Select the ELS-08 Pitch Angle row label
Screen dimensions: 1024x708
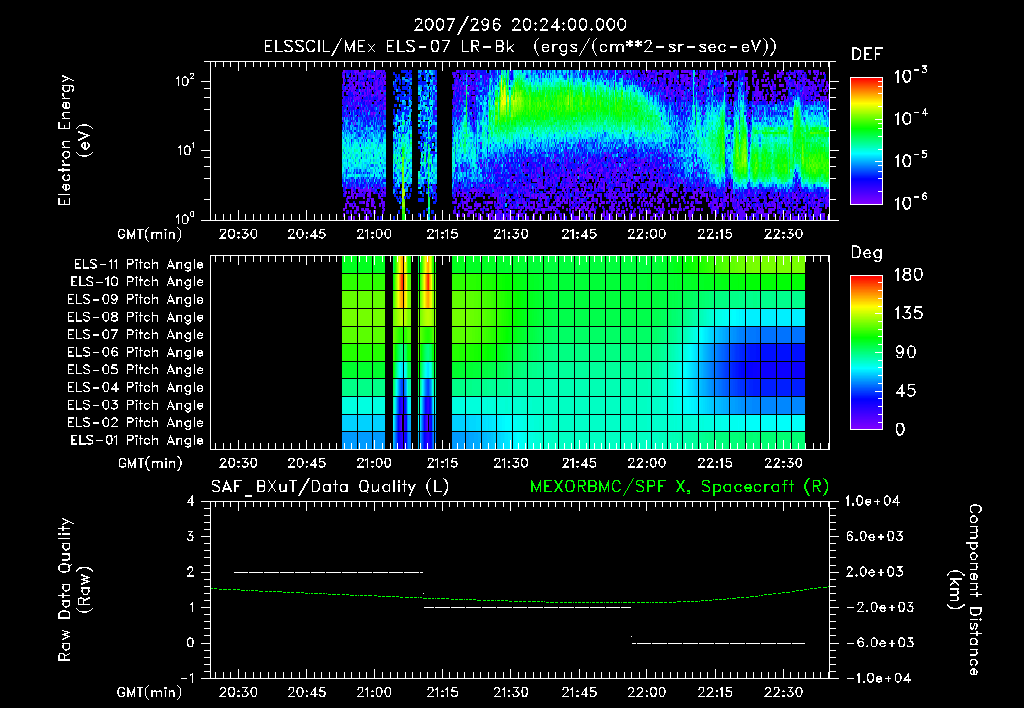click(x=135, y=317)
